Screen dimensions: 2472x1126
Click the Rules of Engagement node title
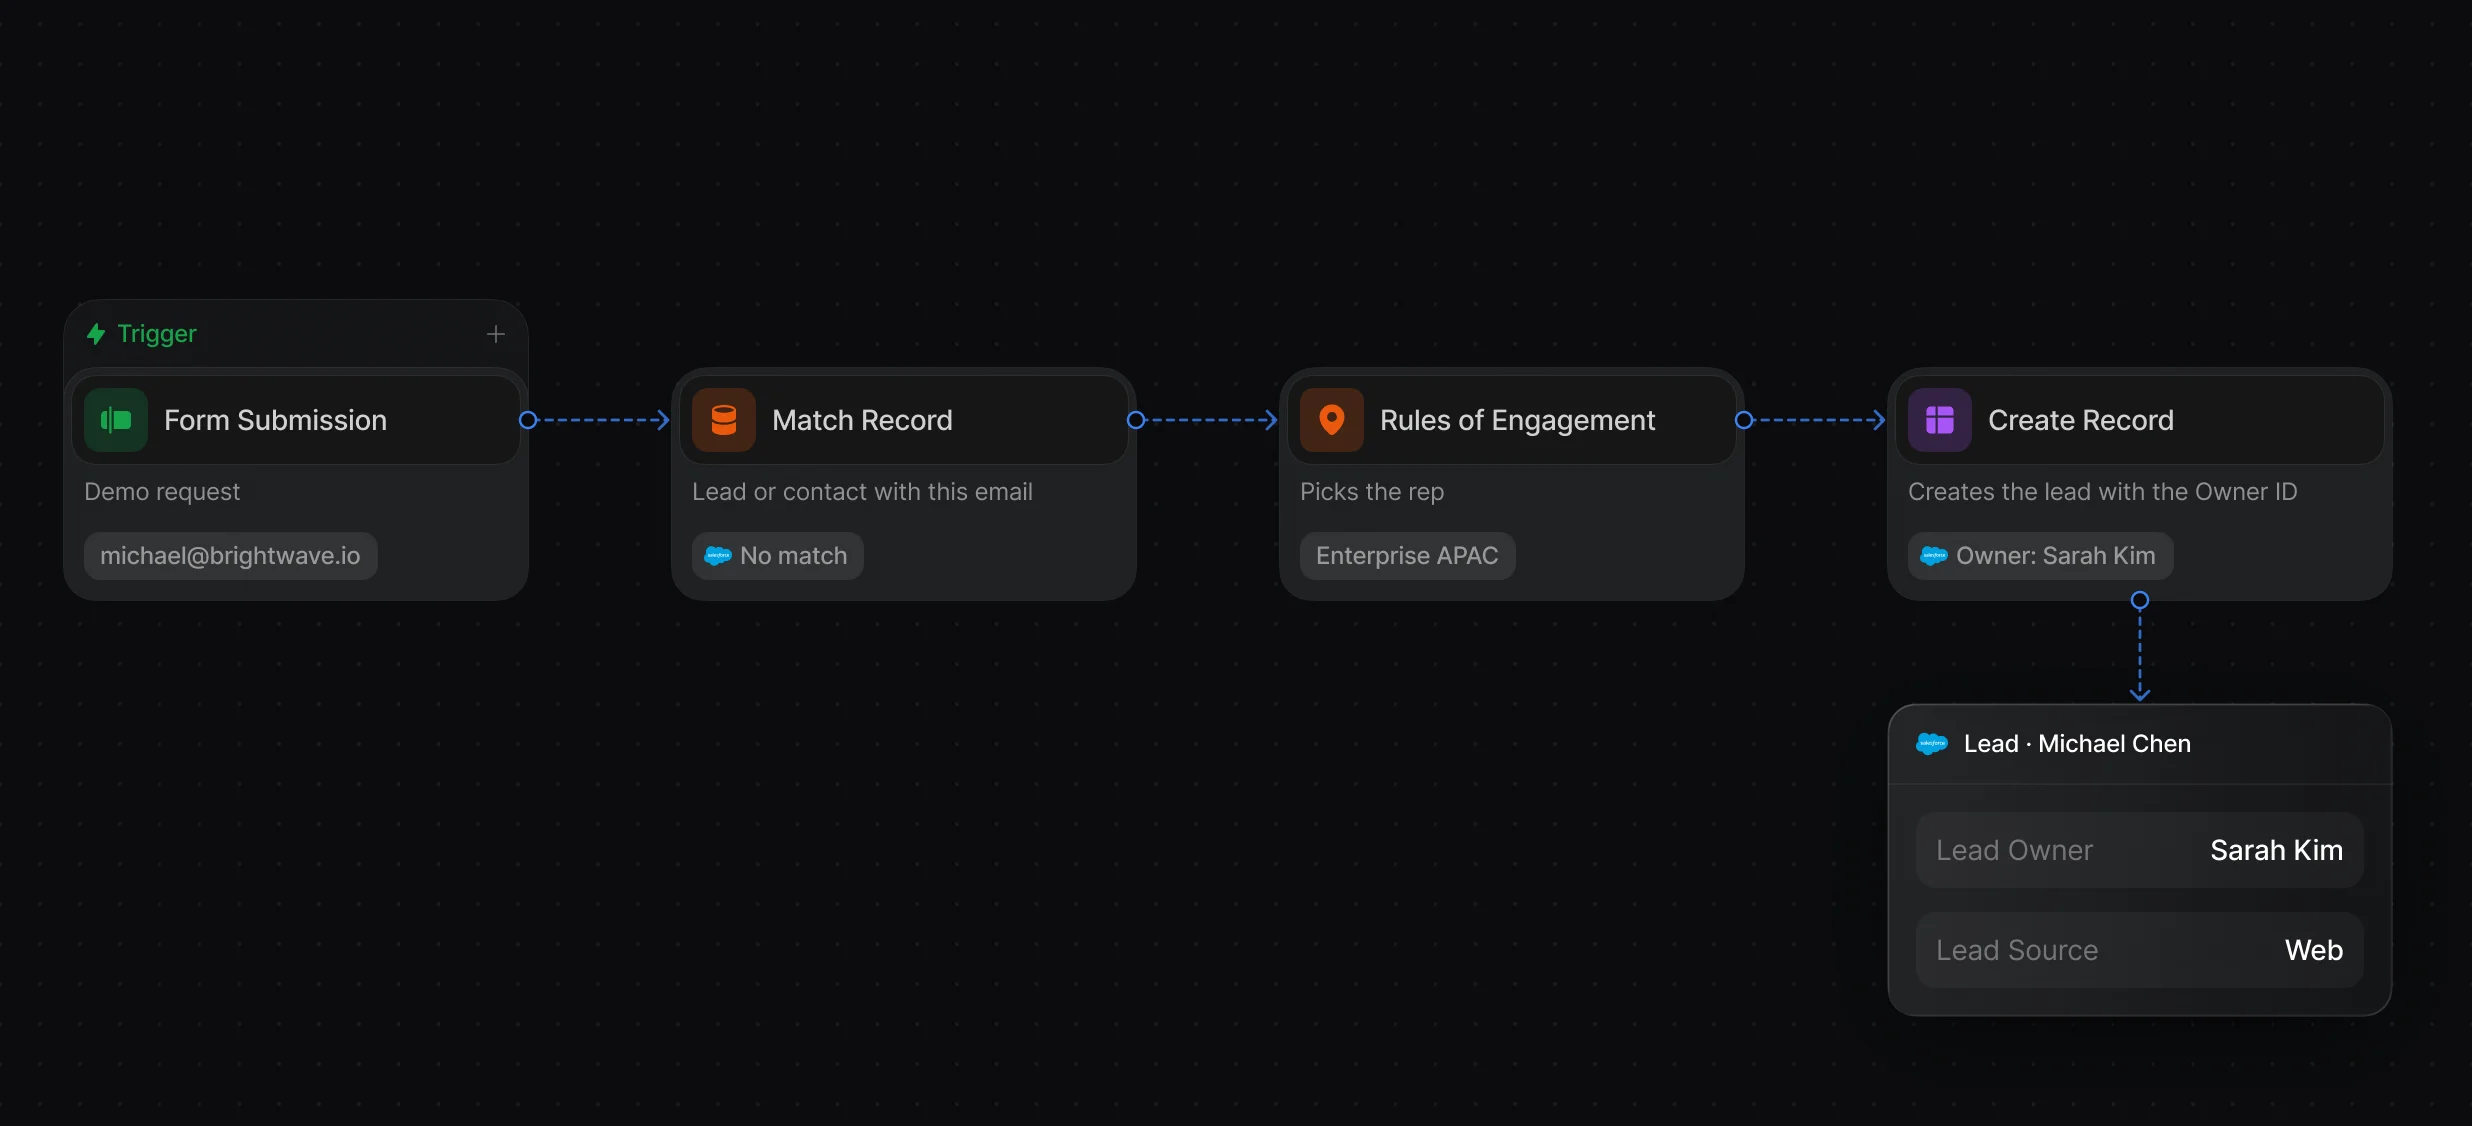[1518, 420]
